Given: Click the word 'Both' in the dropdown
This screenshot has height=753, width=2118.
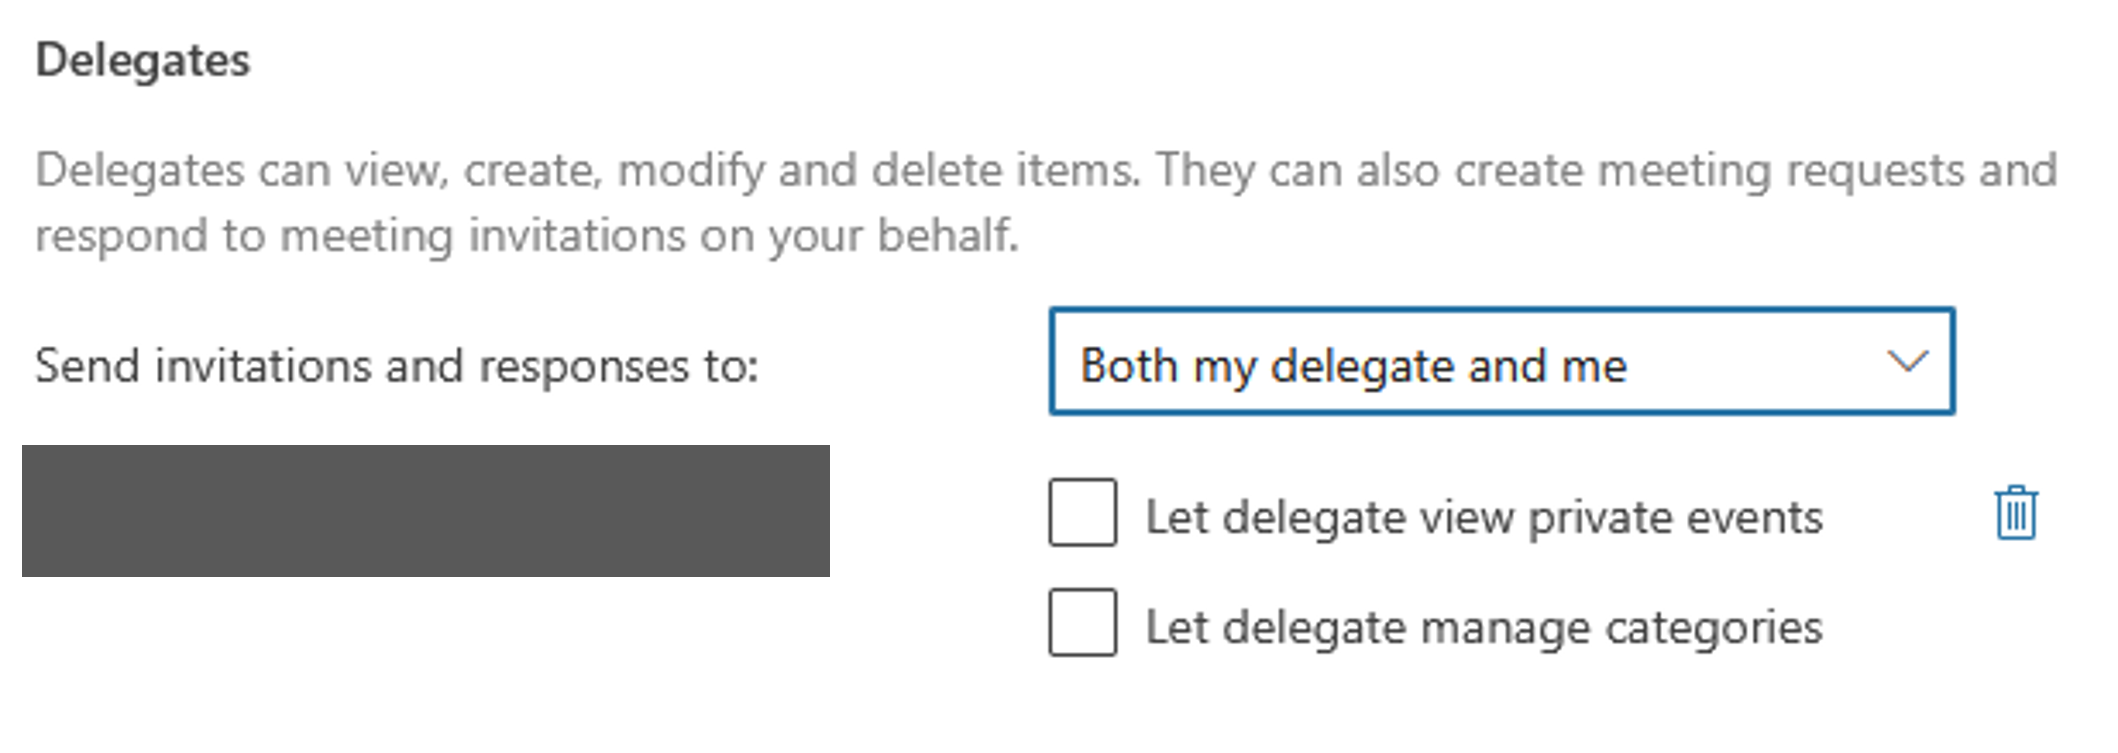Looking at the screenshot, I should [x=1129, y=365].
